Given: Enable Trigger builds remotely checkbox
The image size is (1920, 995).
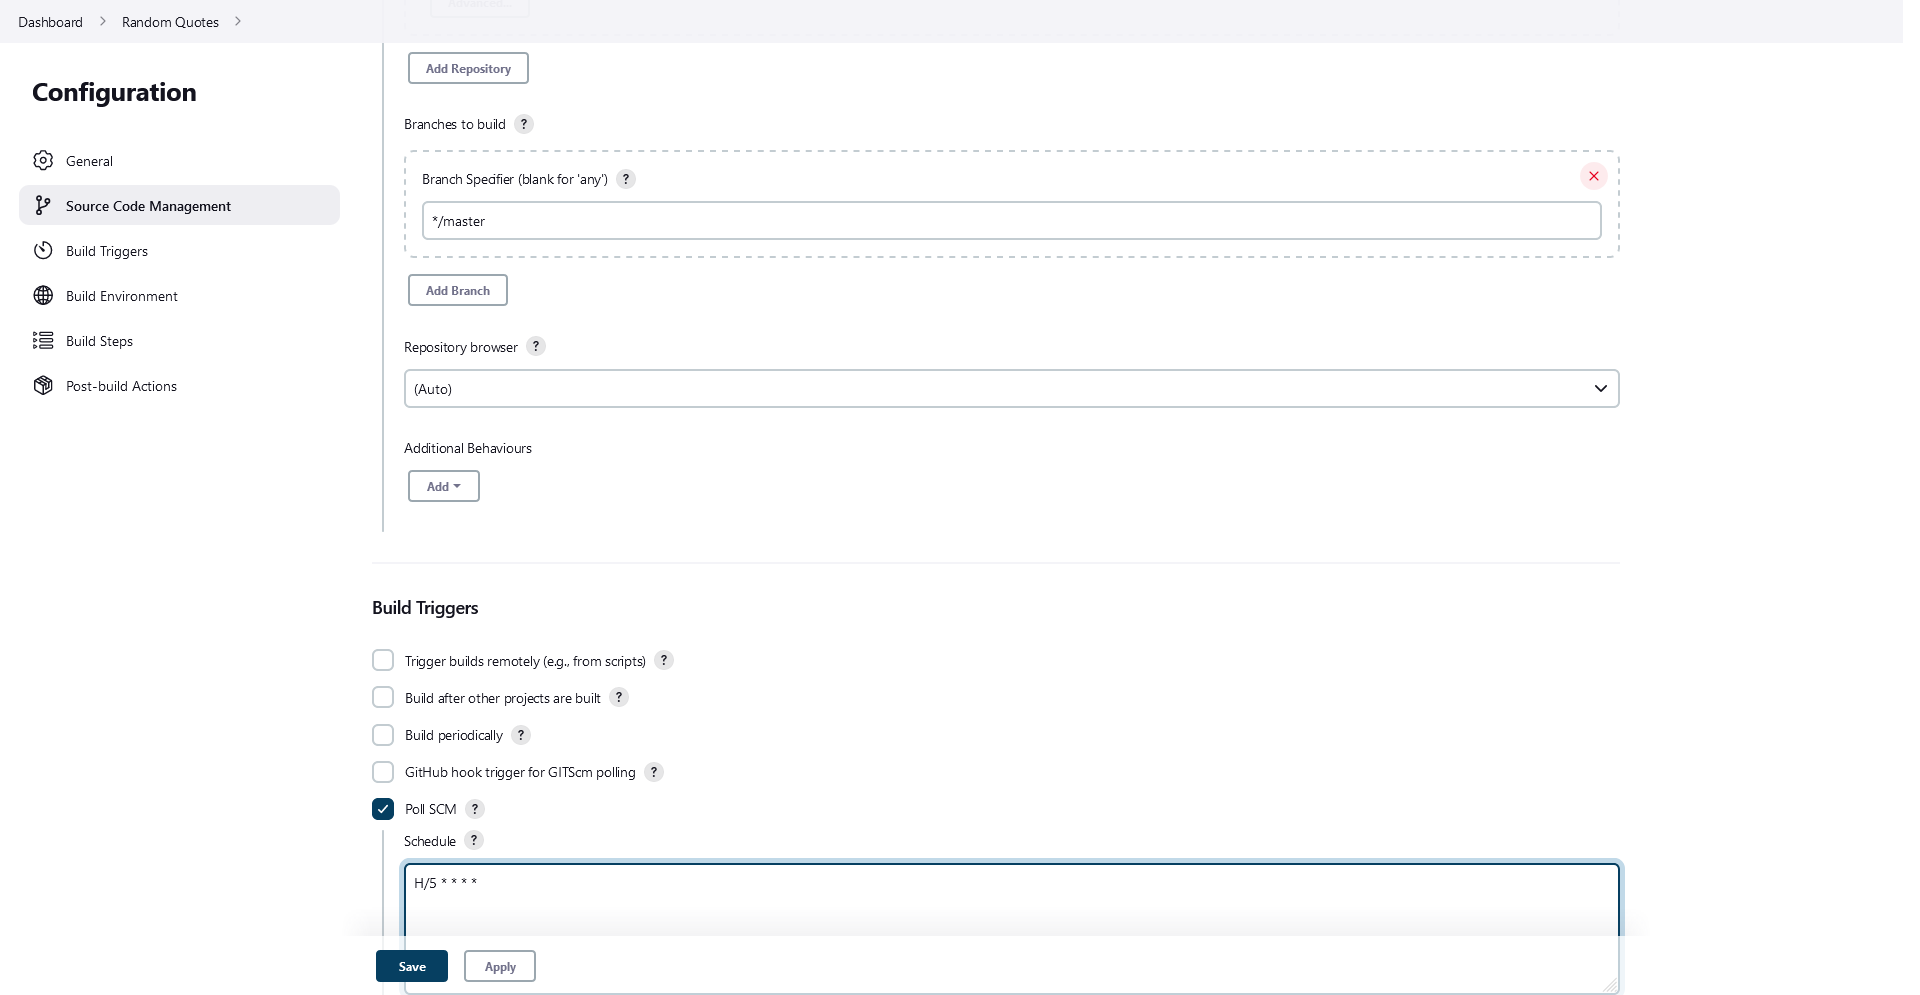Looking at the screenshot, I should [x=383, y=660].
